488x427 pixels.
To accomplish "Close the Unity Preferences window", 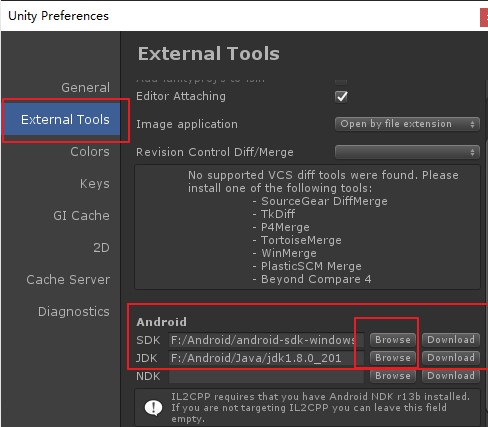I will coord(484,18).
